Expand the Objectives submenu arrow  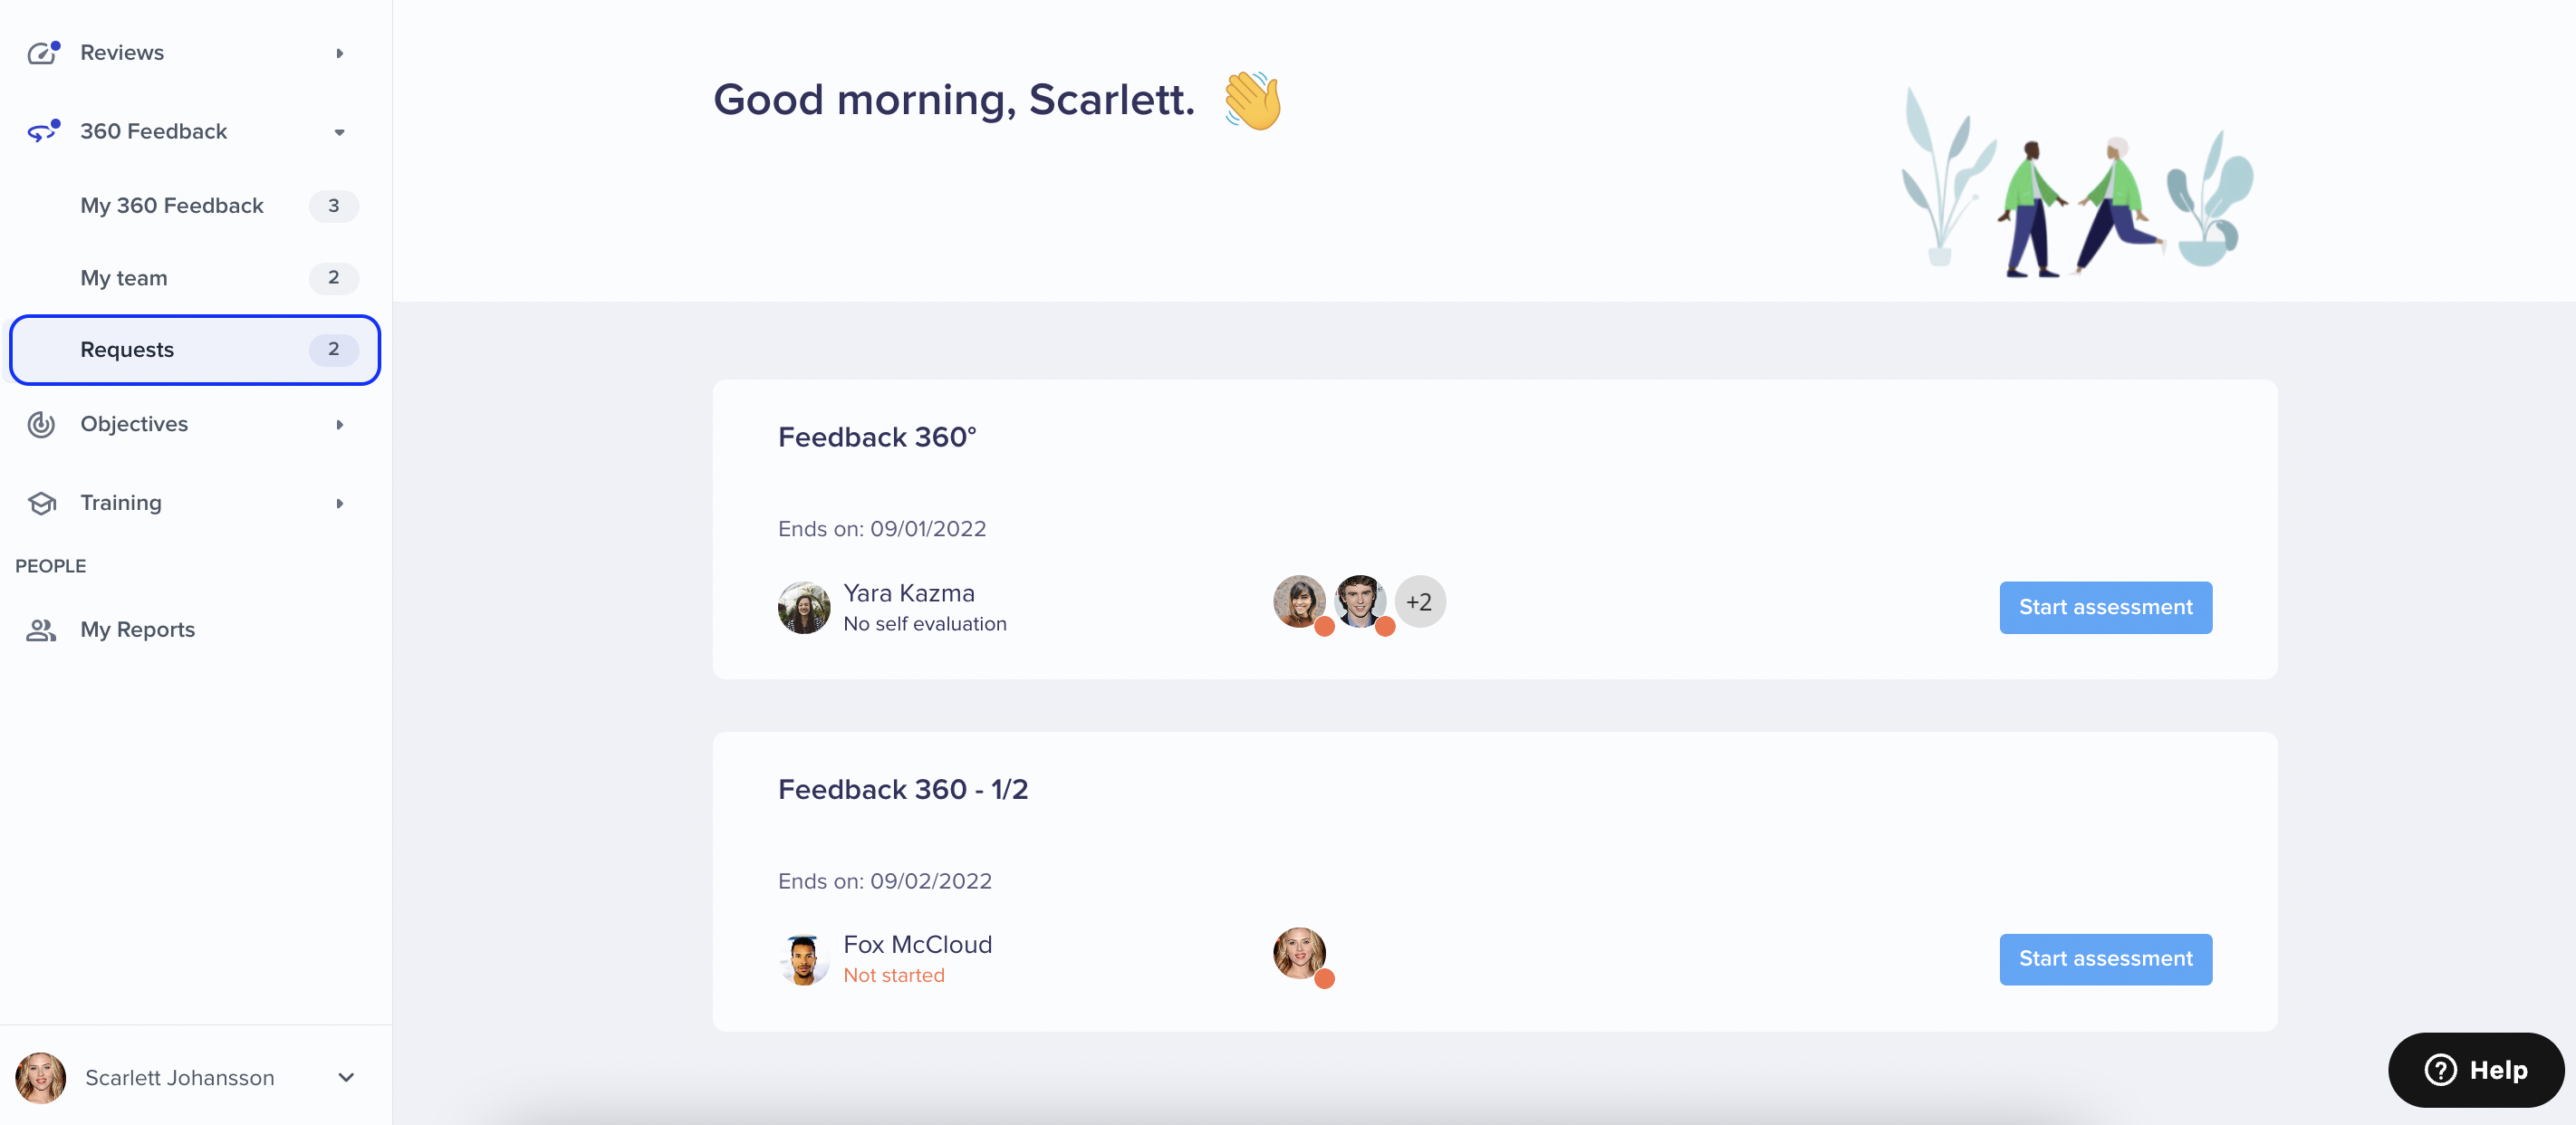tap(340, 424)
